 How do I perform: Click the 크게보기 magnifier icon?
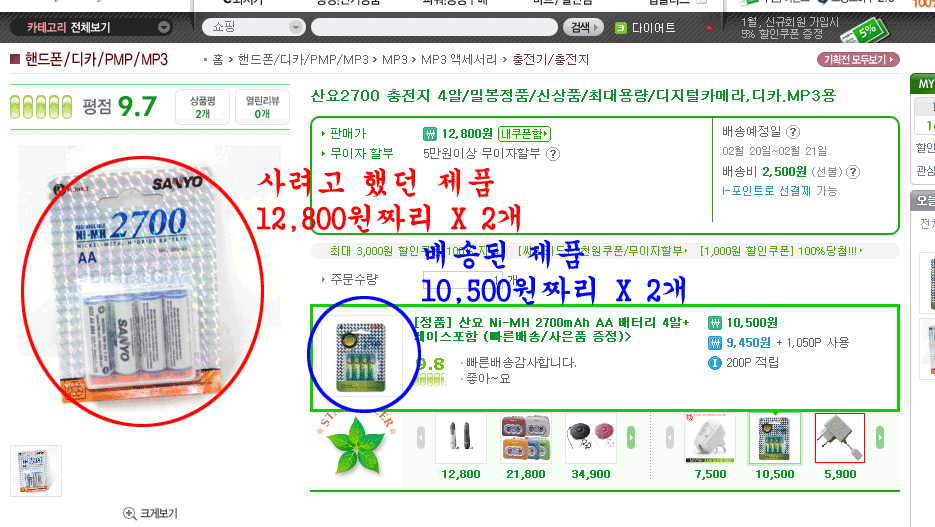pos(129,513)
